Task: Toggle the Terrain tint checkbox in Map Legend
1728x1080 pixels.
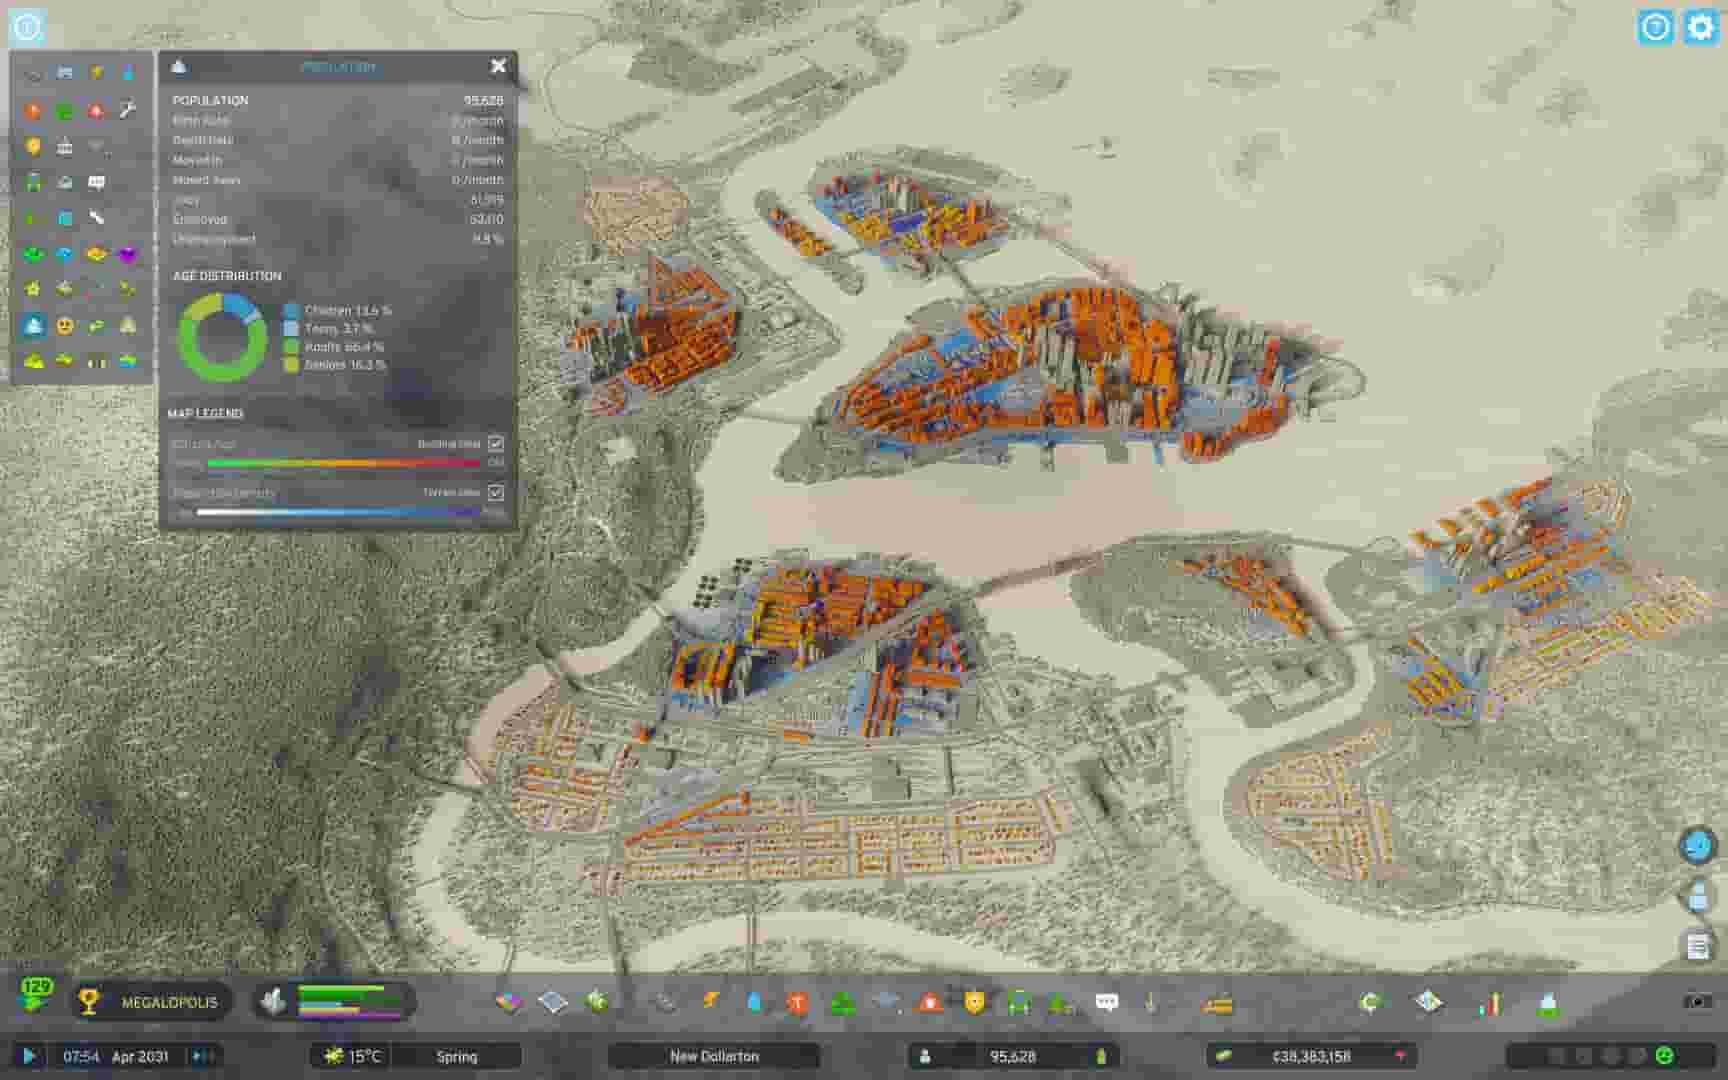Action: (x=495, y=493)
